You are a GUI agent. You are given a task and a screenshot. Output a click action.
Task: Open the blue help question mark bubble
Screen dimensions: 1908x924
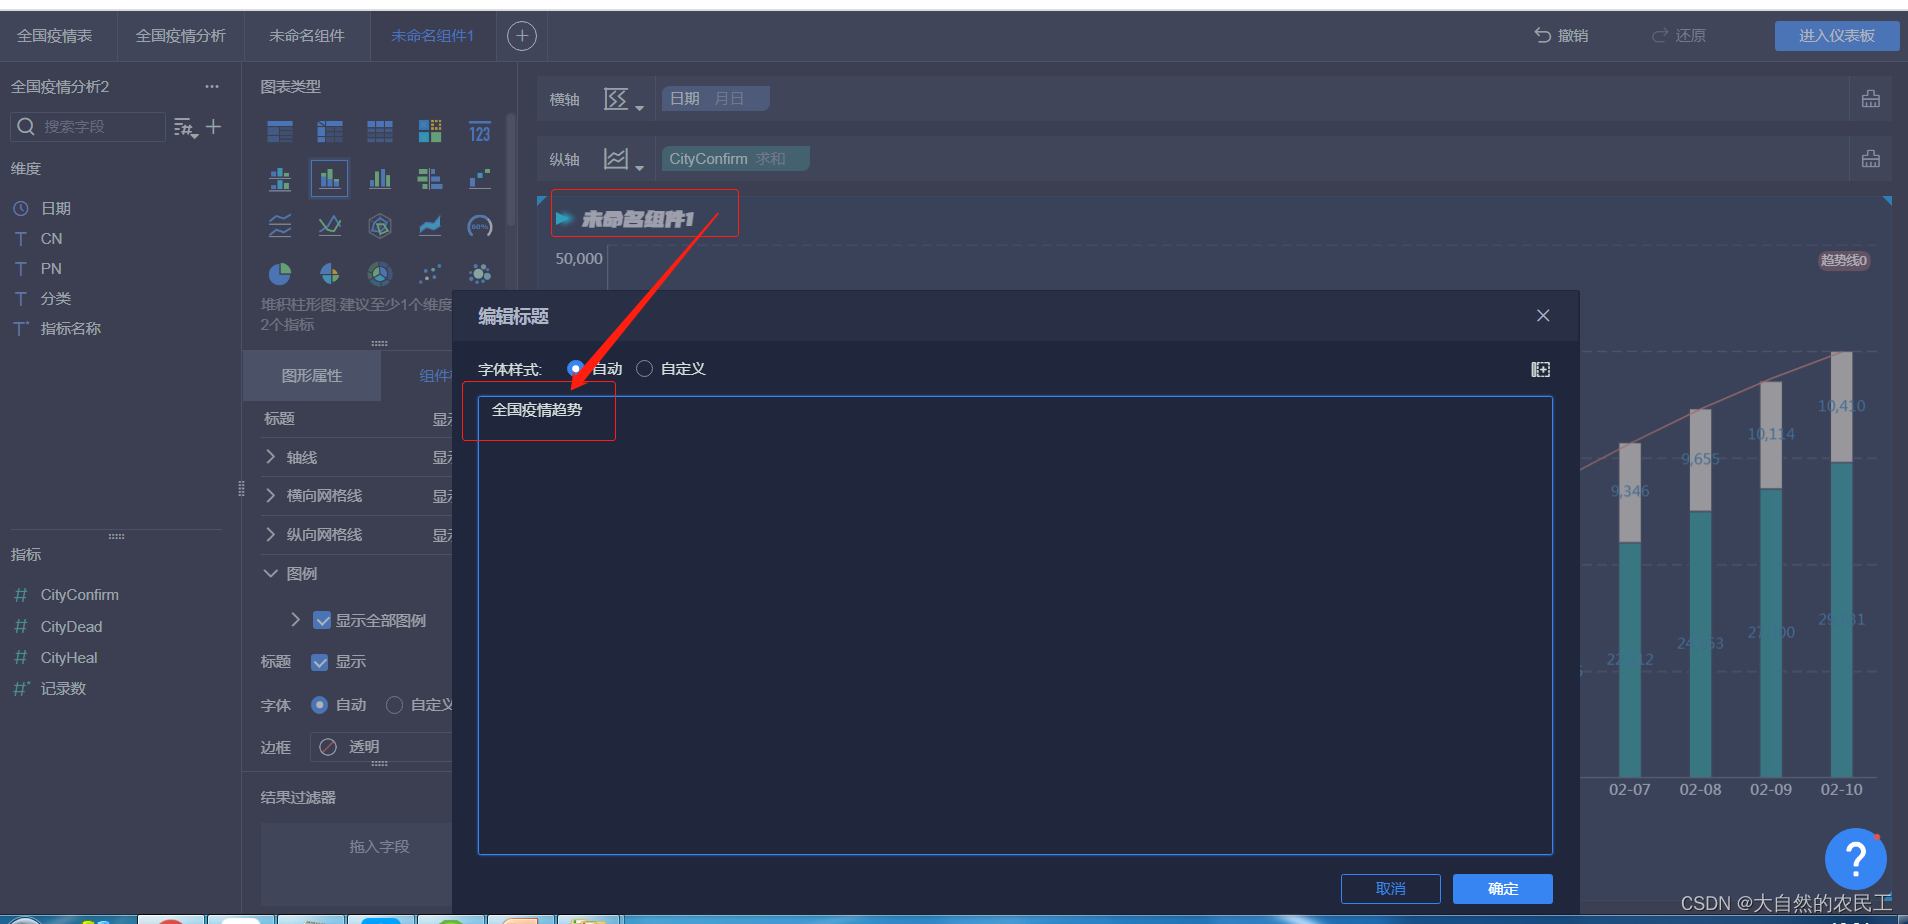tap(1856, 859)
